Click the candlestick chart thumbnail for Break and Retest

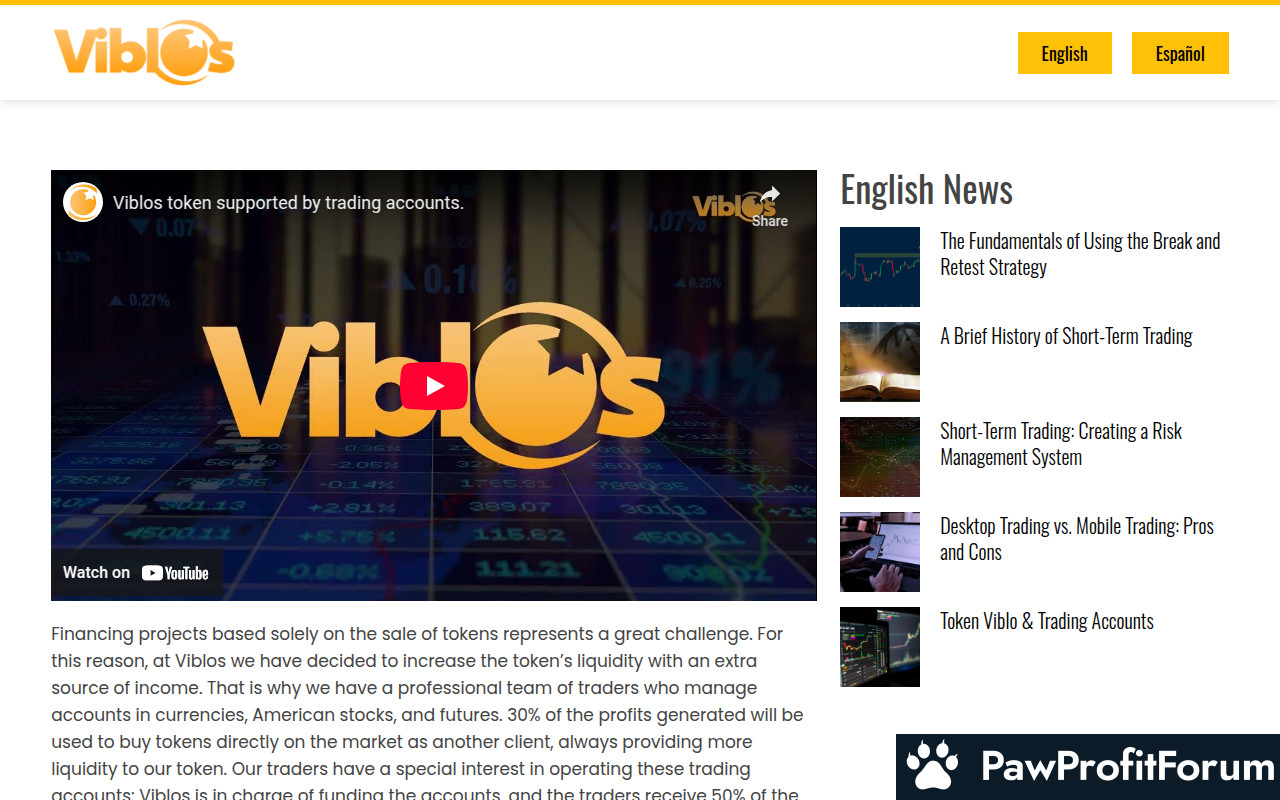click(x=880, y=267)
